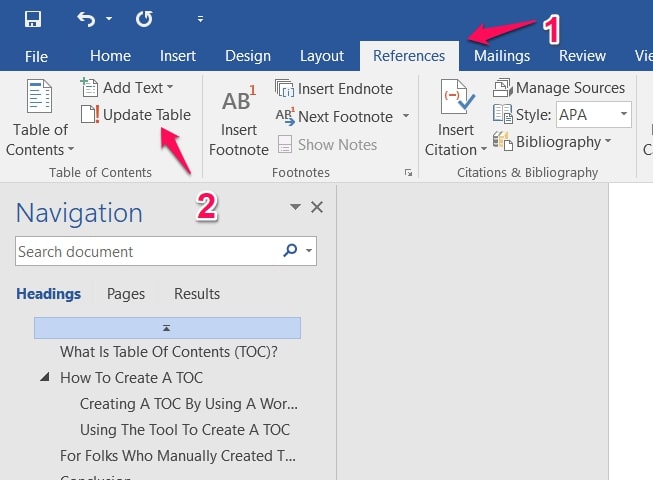Click the Table of Contents icon
Screen dimensions: 653x480
coord(40,96)
